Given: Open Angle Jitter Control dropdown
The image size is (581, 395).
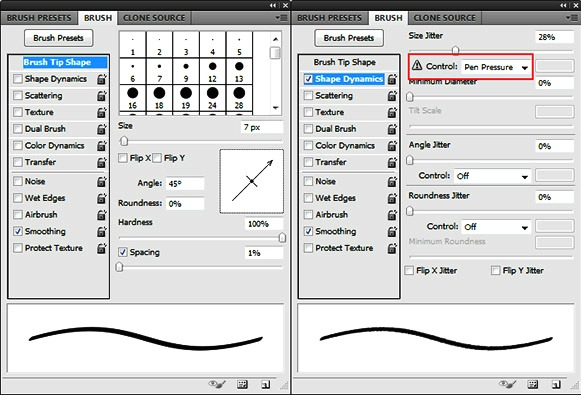Looking at the screenshot, I should click(492, 176).
